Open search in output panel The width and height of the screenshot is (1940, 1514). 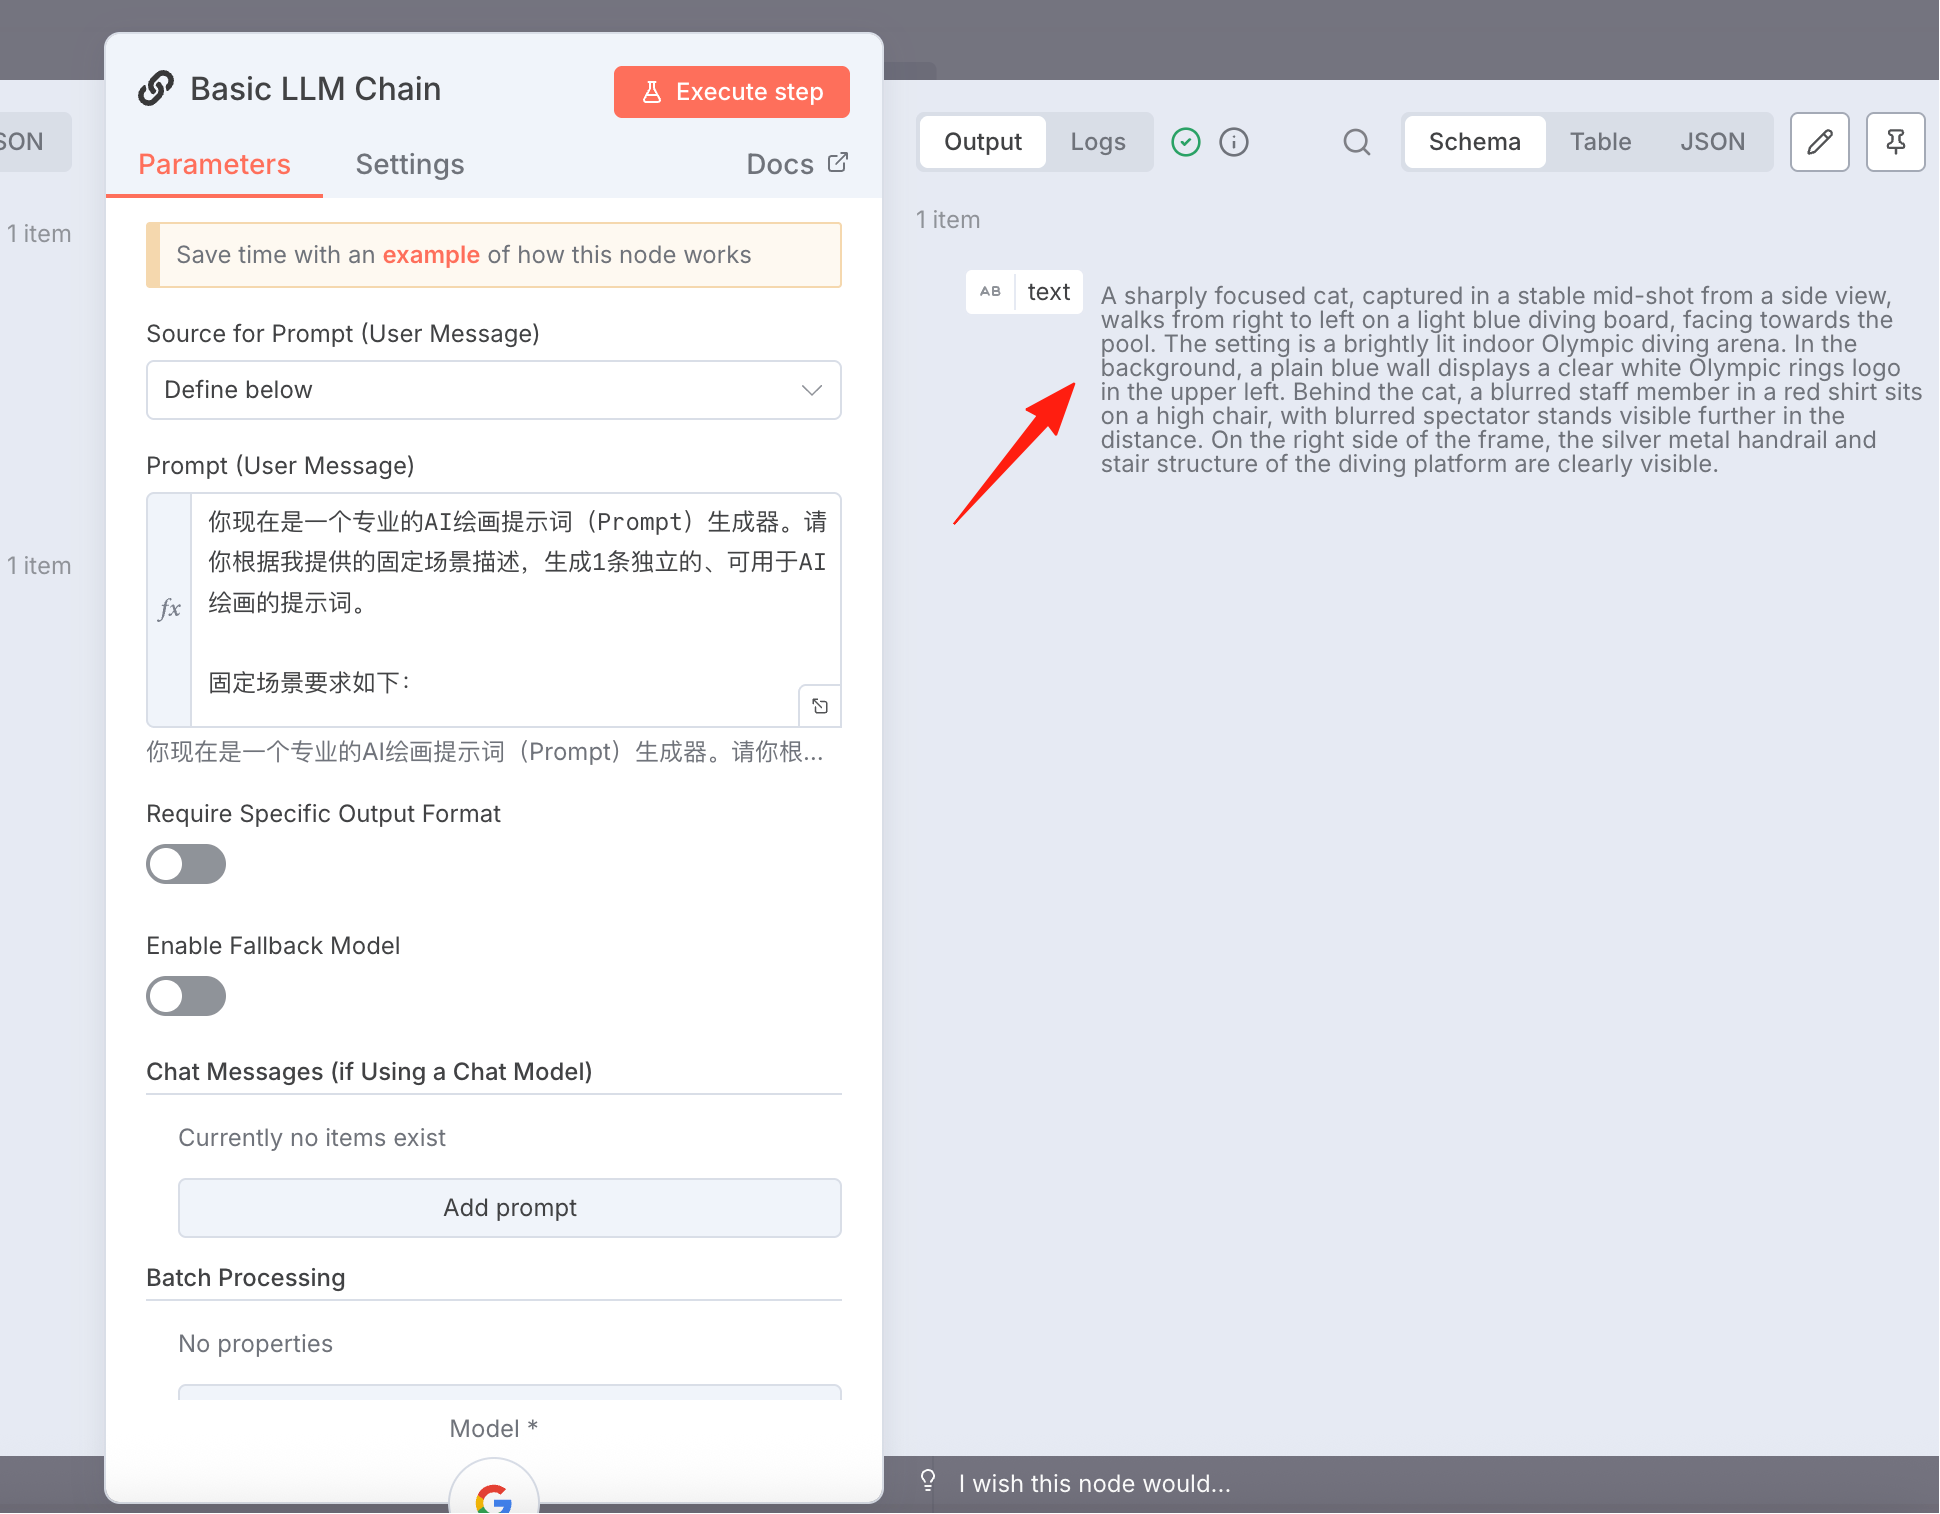[1356, 142]
